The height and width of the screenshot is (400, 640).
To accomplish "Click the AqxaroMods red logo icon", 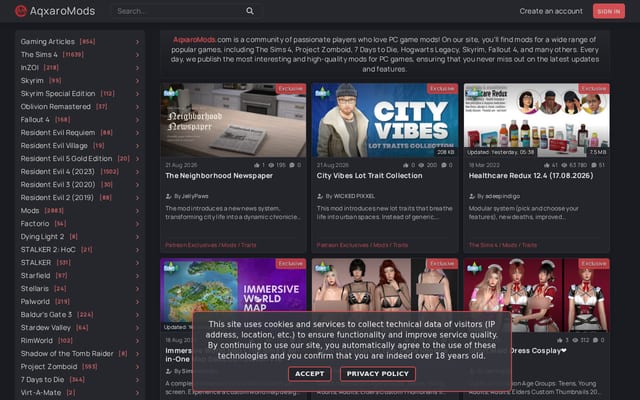I will pyautogui.click(x=21, y=11).
